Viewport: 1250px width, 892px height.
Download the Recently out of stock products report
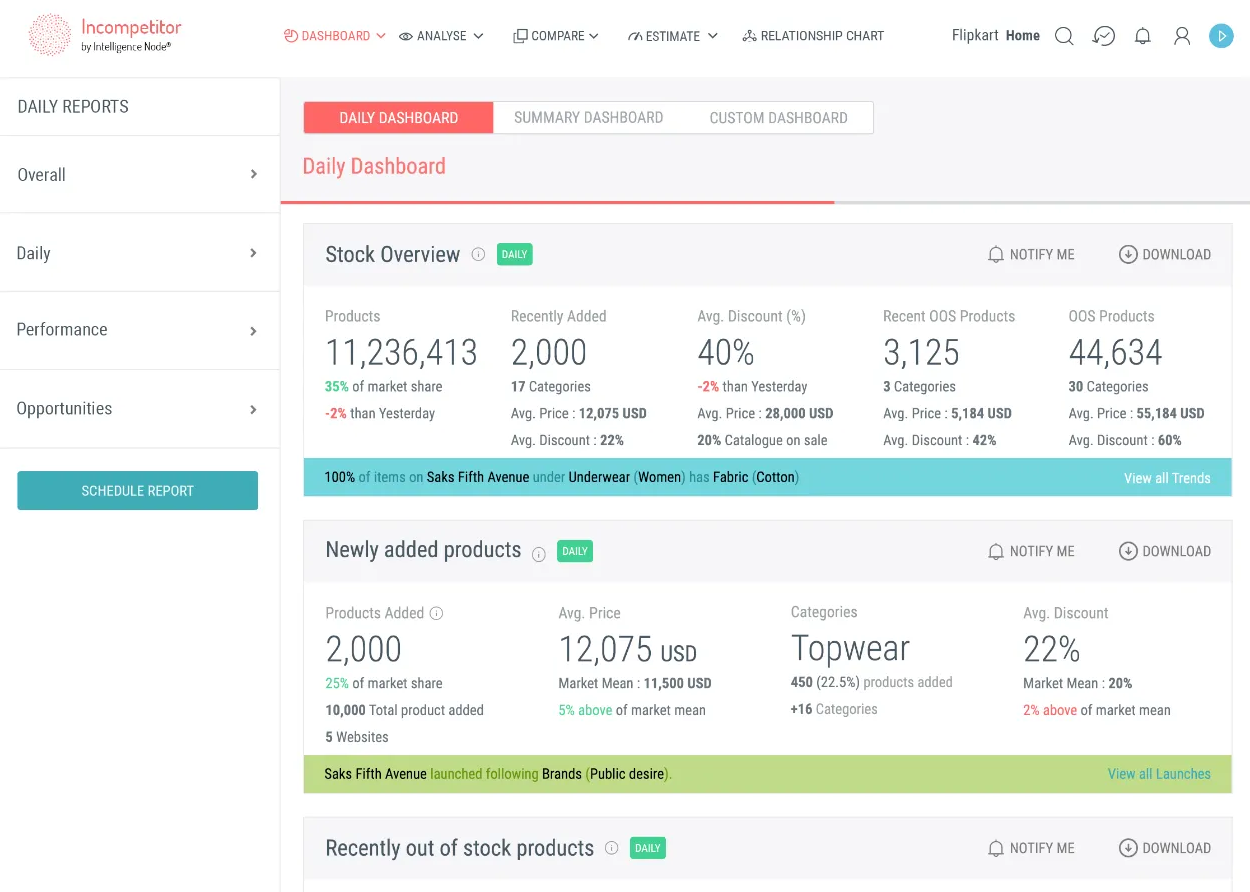(x=1164, y=847)
